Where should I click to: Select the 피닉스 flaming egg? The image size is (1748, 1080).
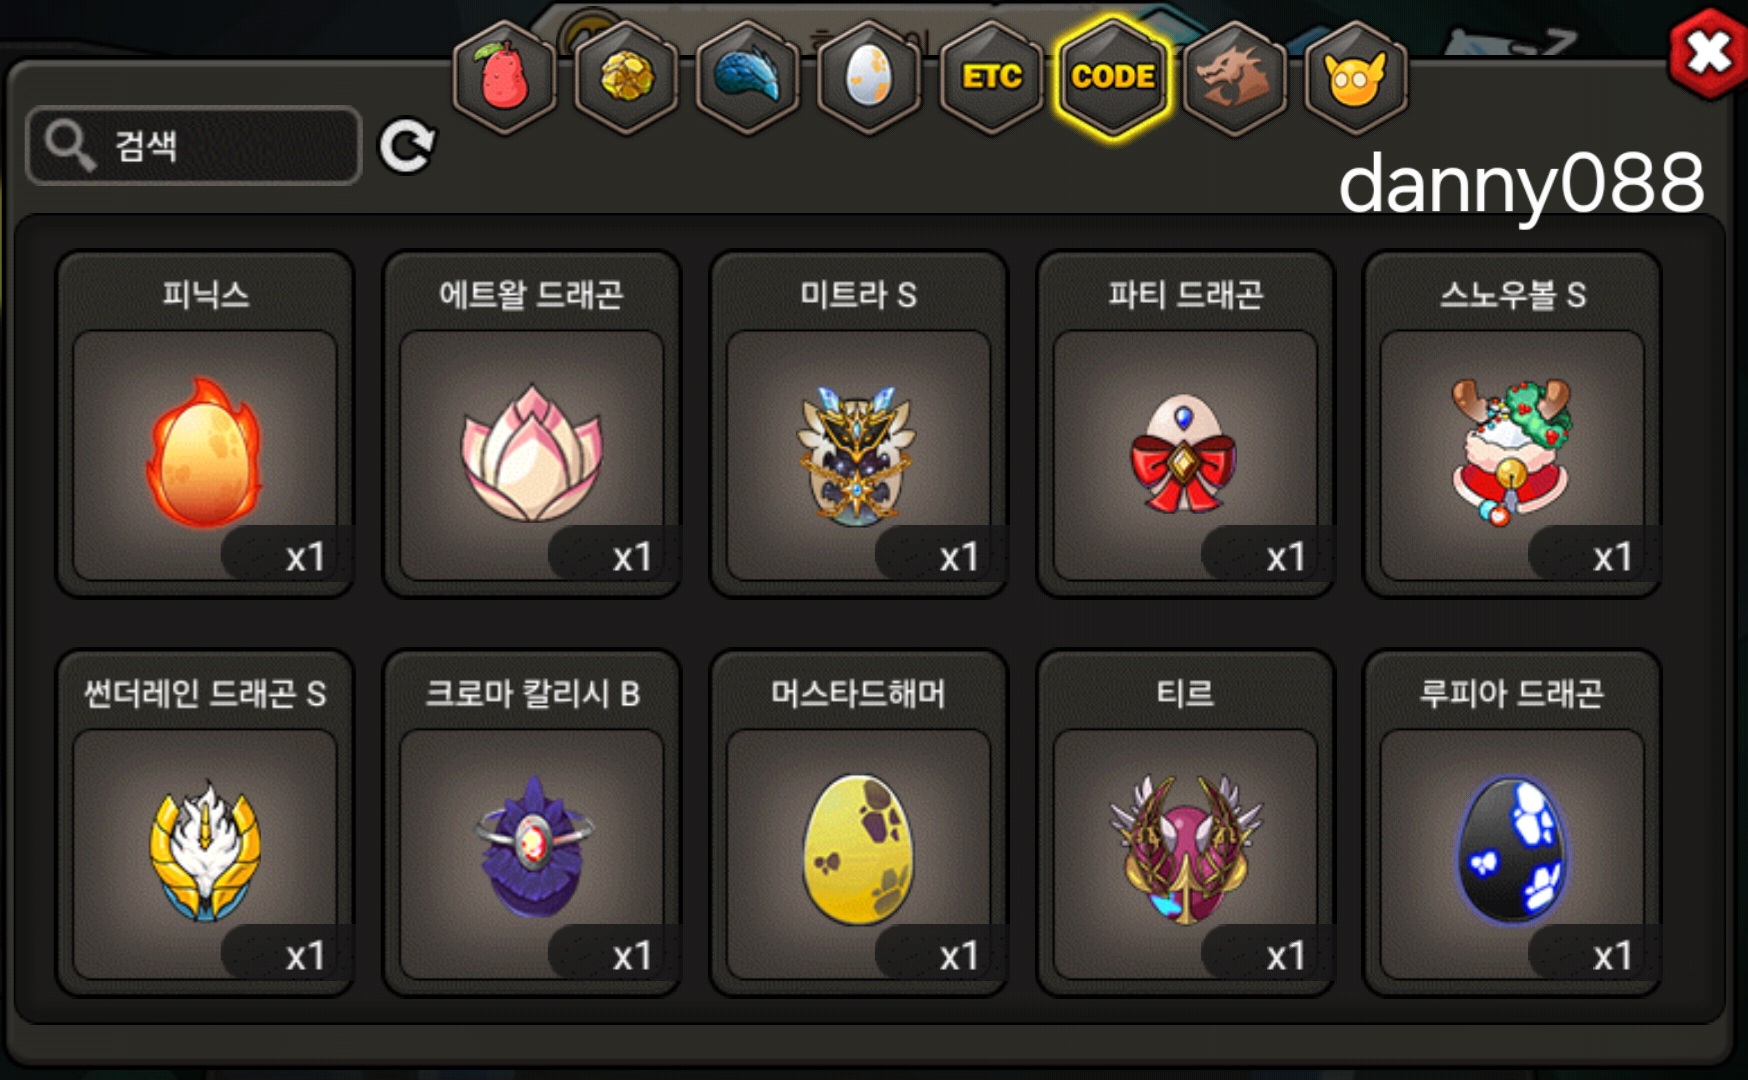(x=205, y=424)
